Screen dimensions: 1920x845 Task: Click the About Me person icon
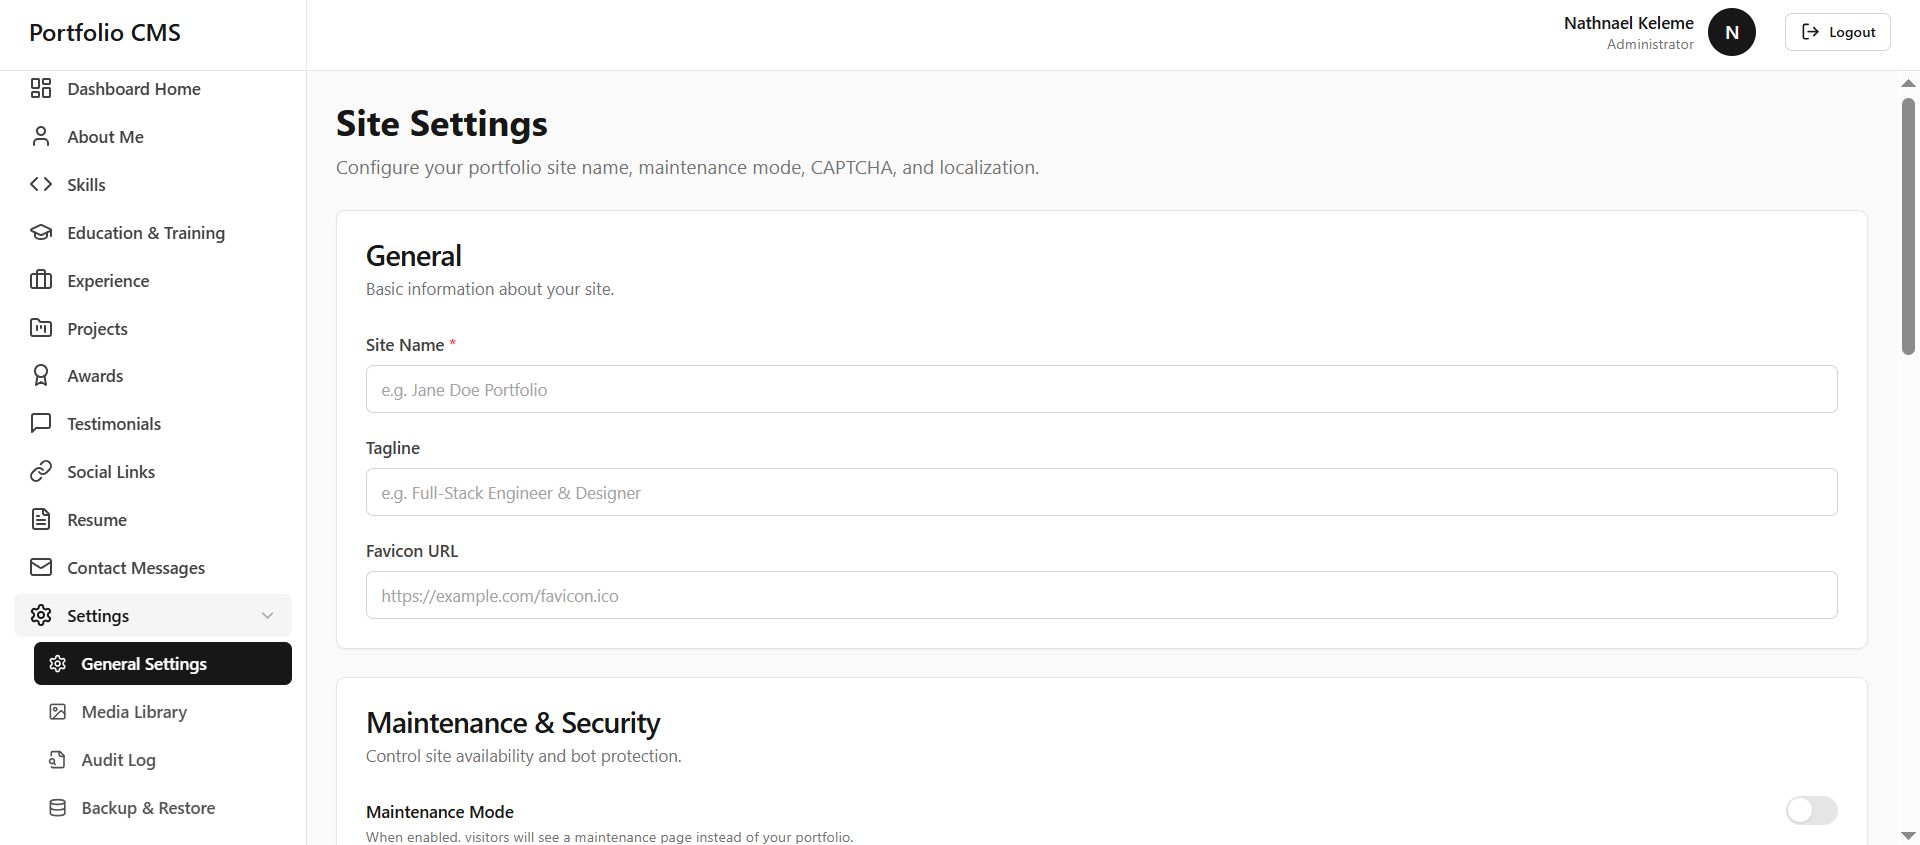coord(41,137)
